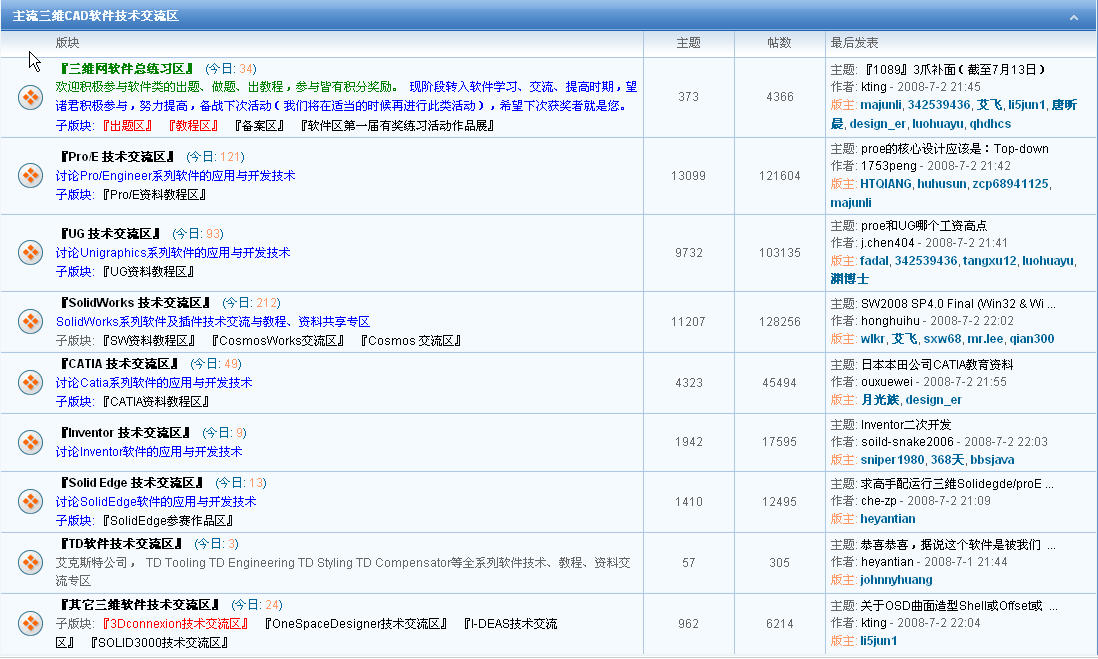This screenshot has width=1098, height=659.
Task: View moderator bbsjava's profile
Action: pyautogui.click(x=992, y=460)
